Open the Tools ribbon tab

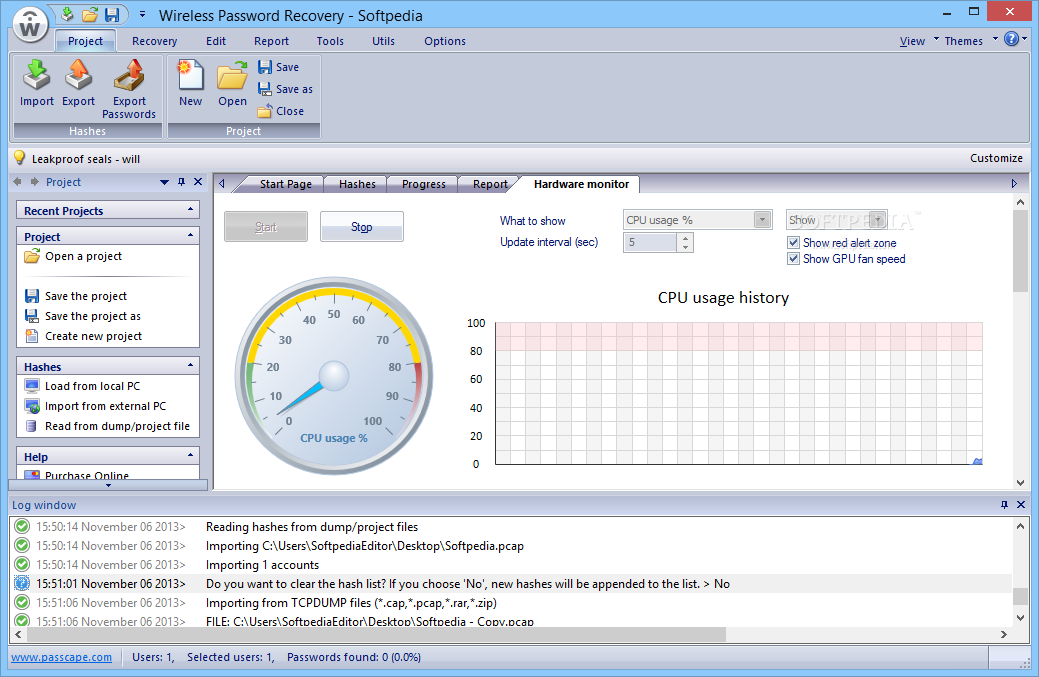(x=330, y=41)
